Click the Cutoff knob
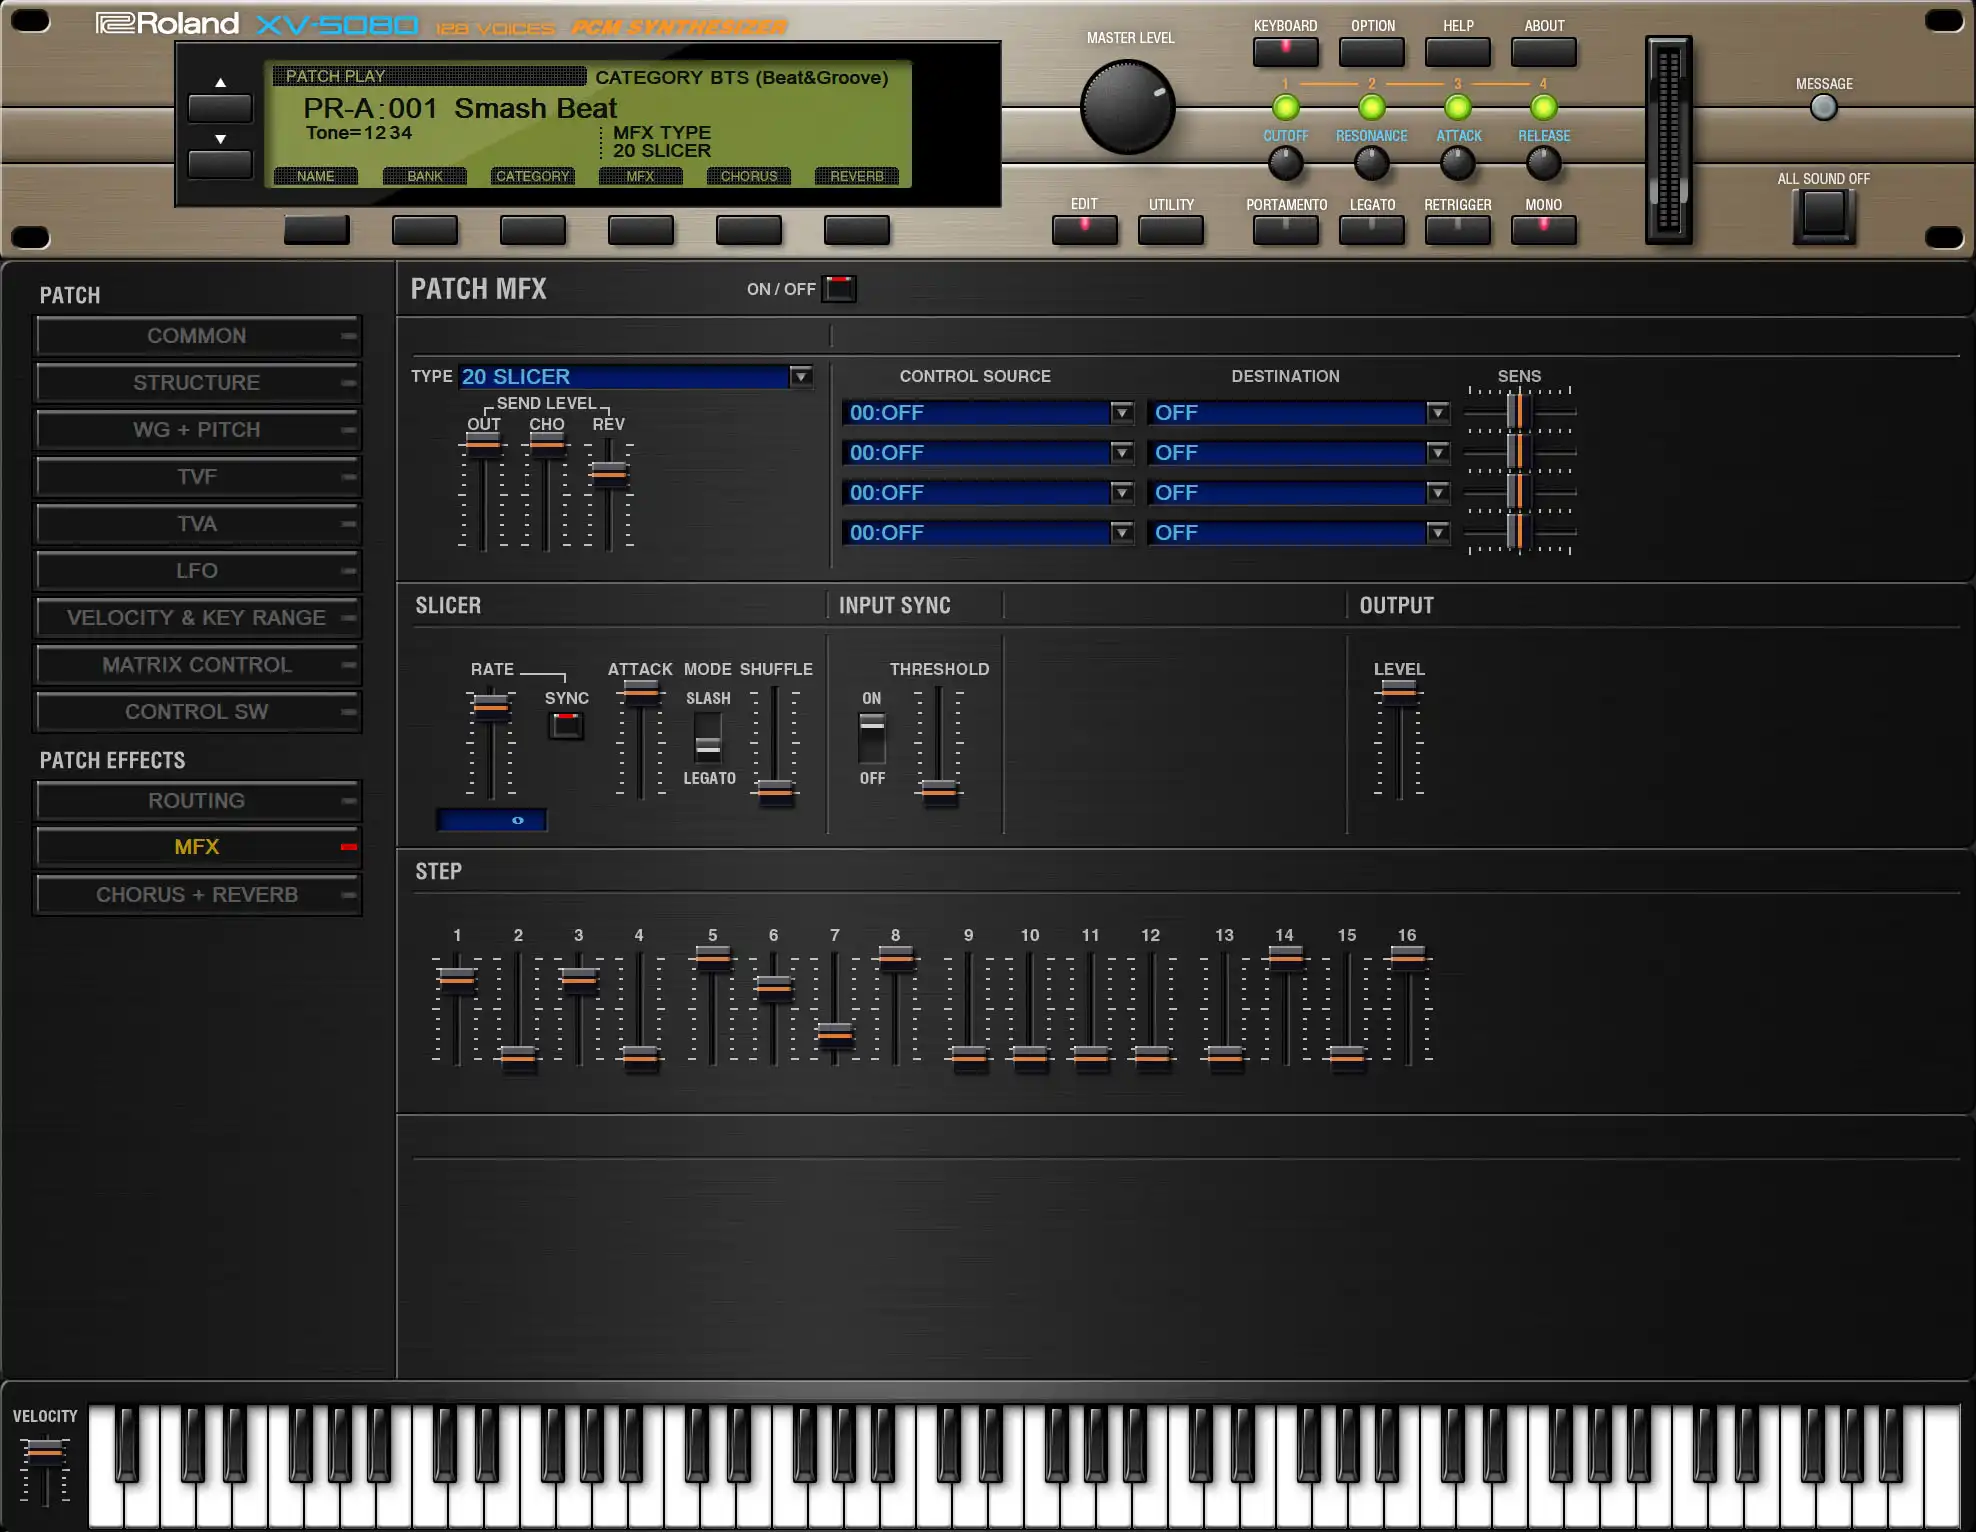 [x=1285, y=164]
